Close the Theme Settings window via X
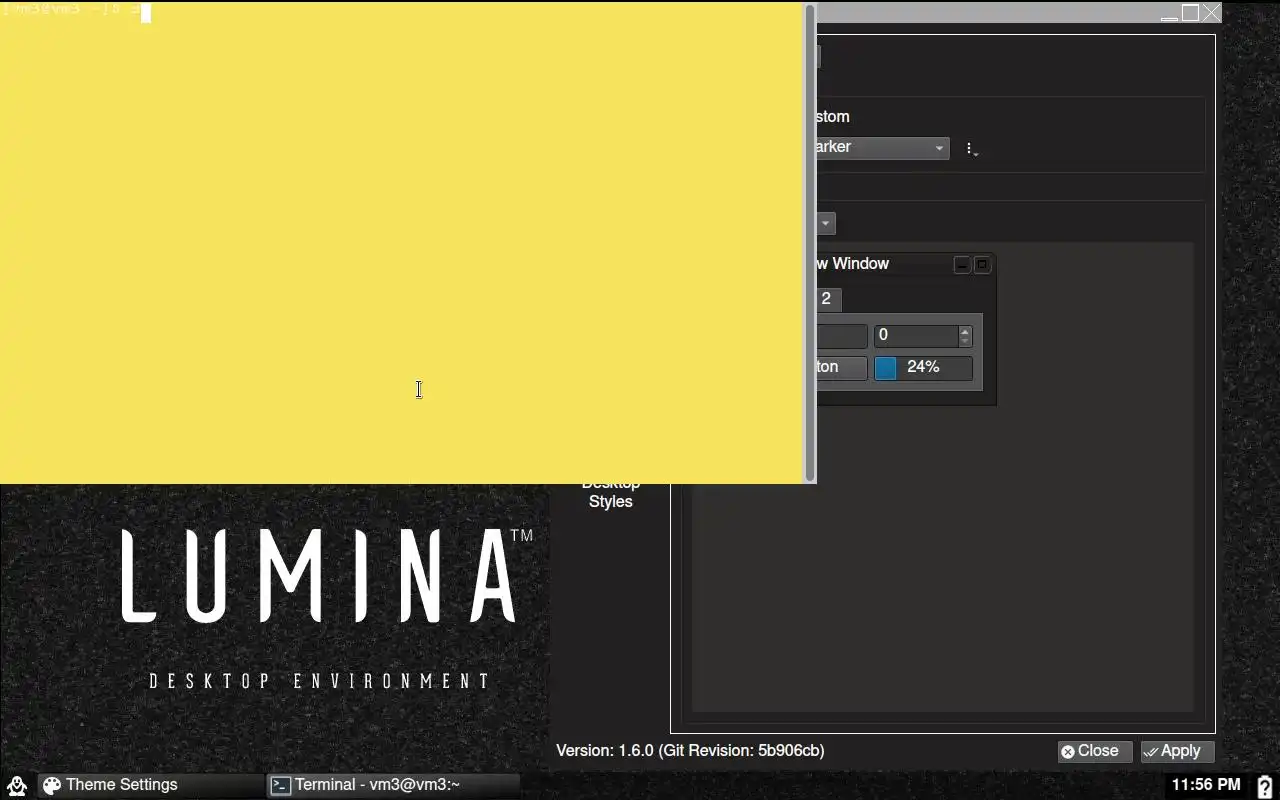 [x=1211, y=13]
